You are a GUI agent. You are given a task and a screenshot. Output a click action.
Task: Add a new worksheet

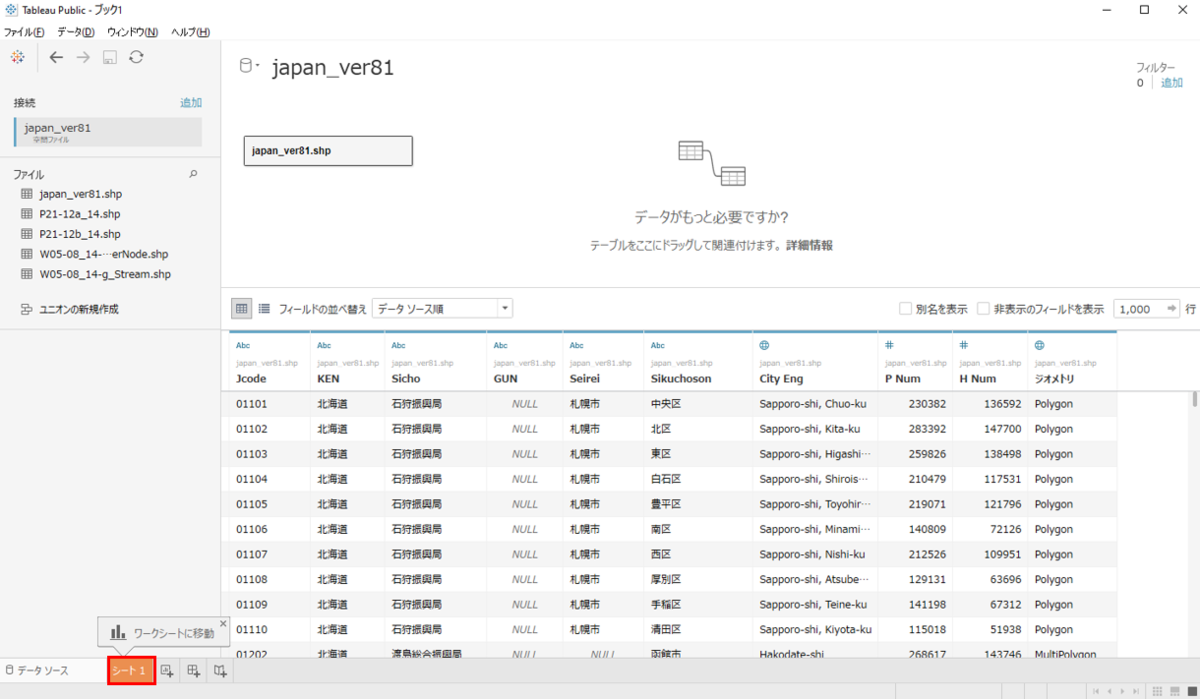point(168,670)
